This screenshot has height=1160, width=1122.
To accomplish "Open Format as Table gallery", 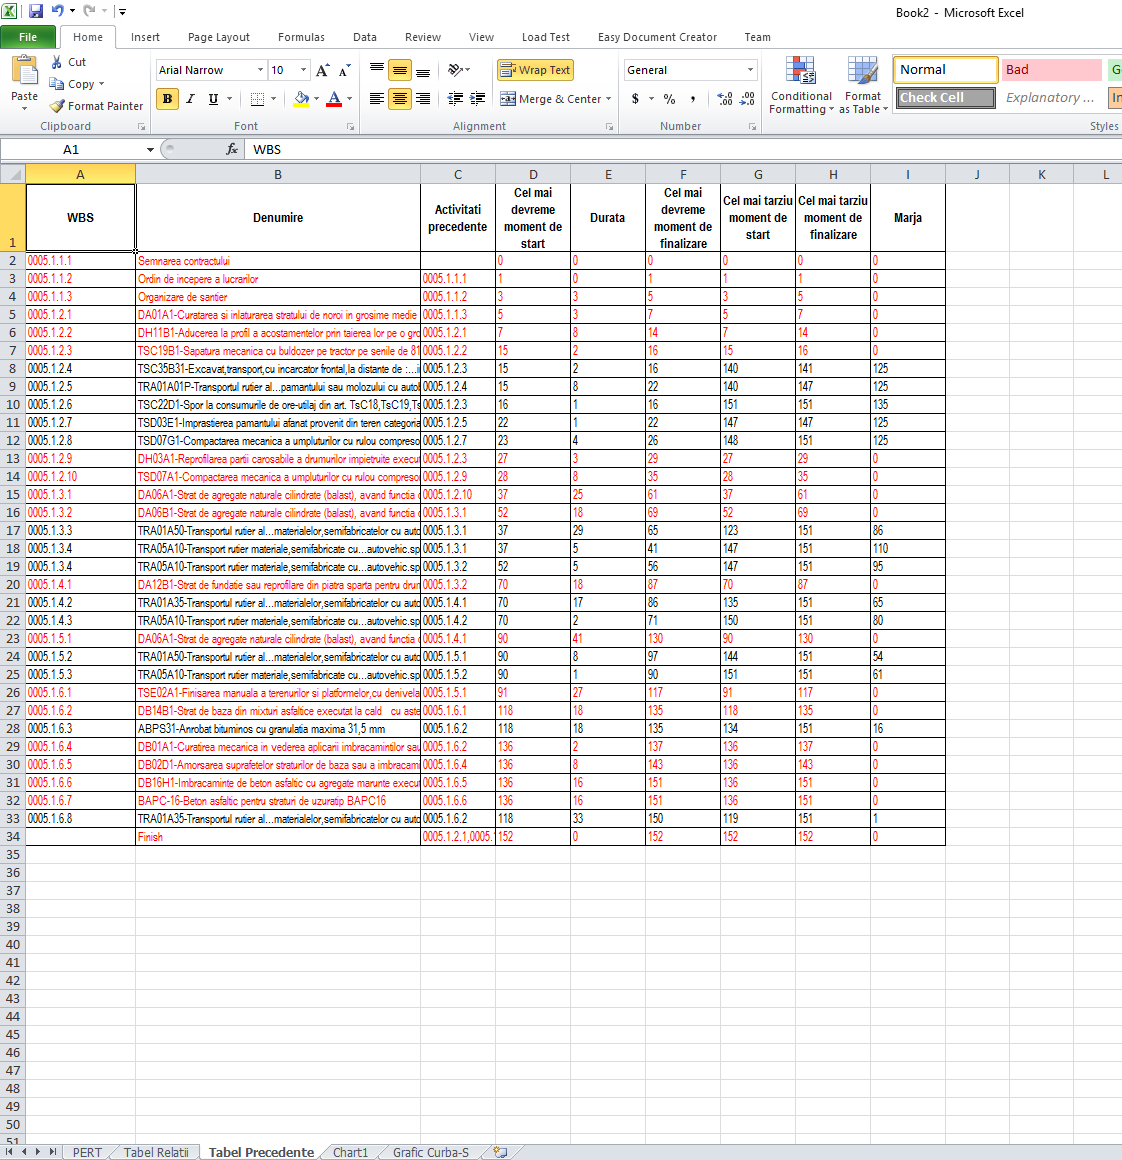I will point(863,86).
